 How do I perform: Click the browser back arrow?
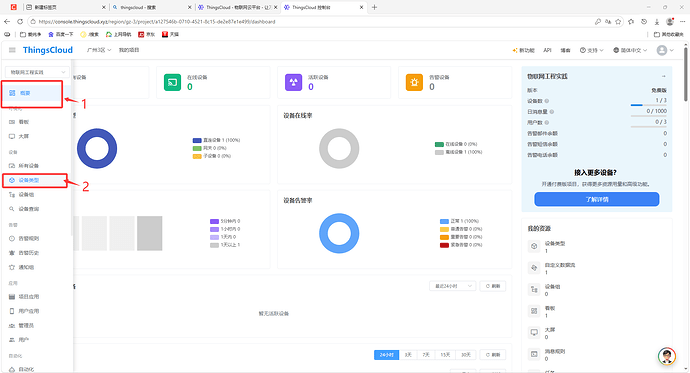coord(7,22)
